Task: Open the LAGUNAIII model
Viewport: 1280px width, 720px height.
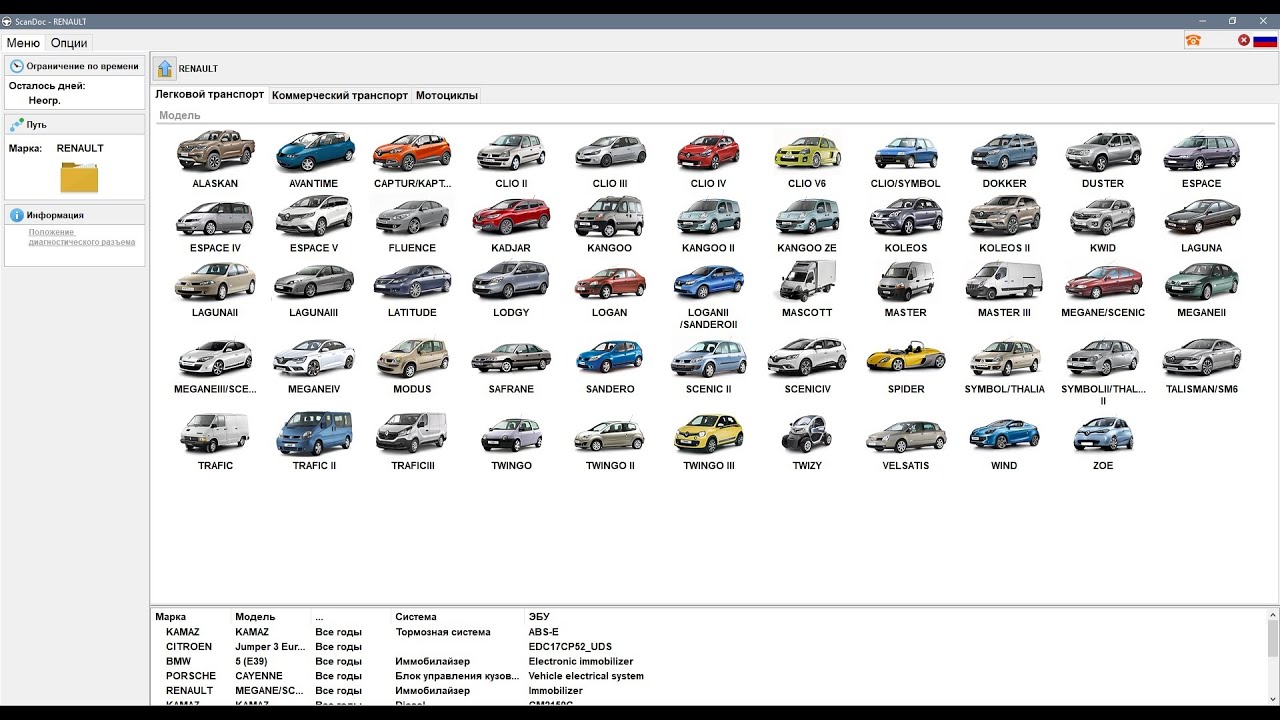Action: click(x=314, y=281)
